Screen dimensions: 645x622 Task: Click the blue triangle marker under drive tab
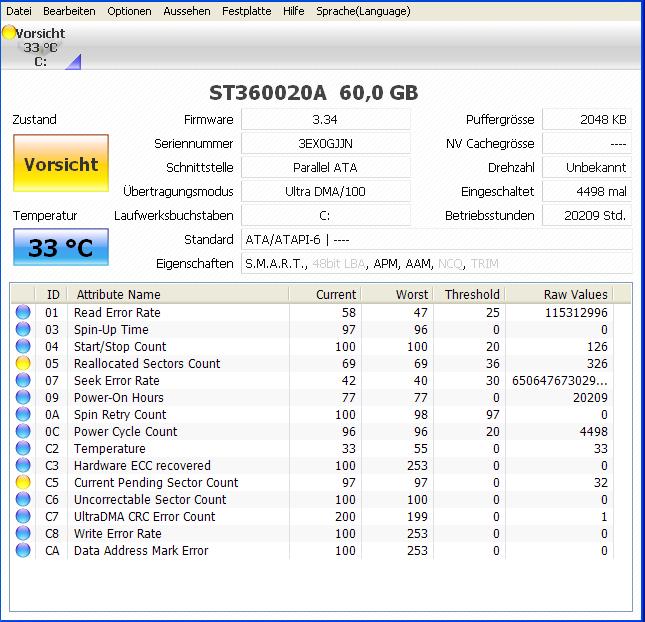pyautogui.click(x=75, y=62)
